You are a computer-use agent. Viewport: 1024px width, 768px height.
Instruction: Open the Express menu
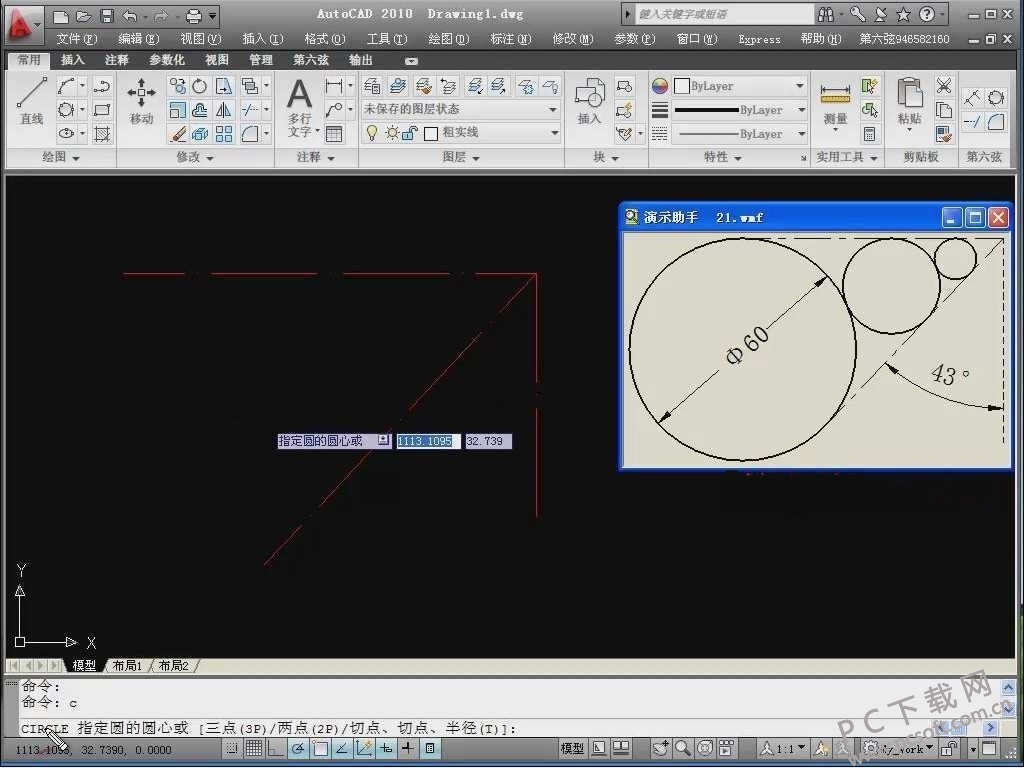[759, 39]
